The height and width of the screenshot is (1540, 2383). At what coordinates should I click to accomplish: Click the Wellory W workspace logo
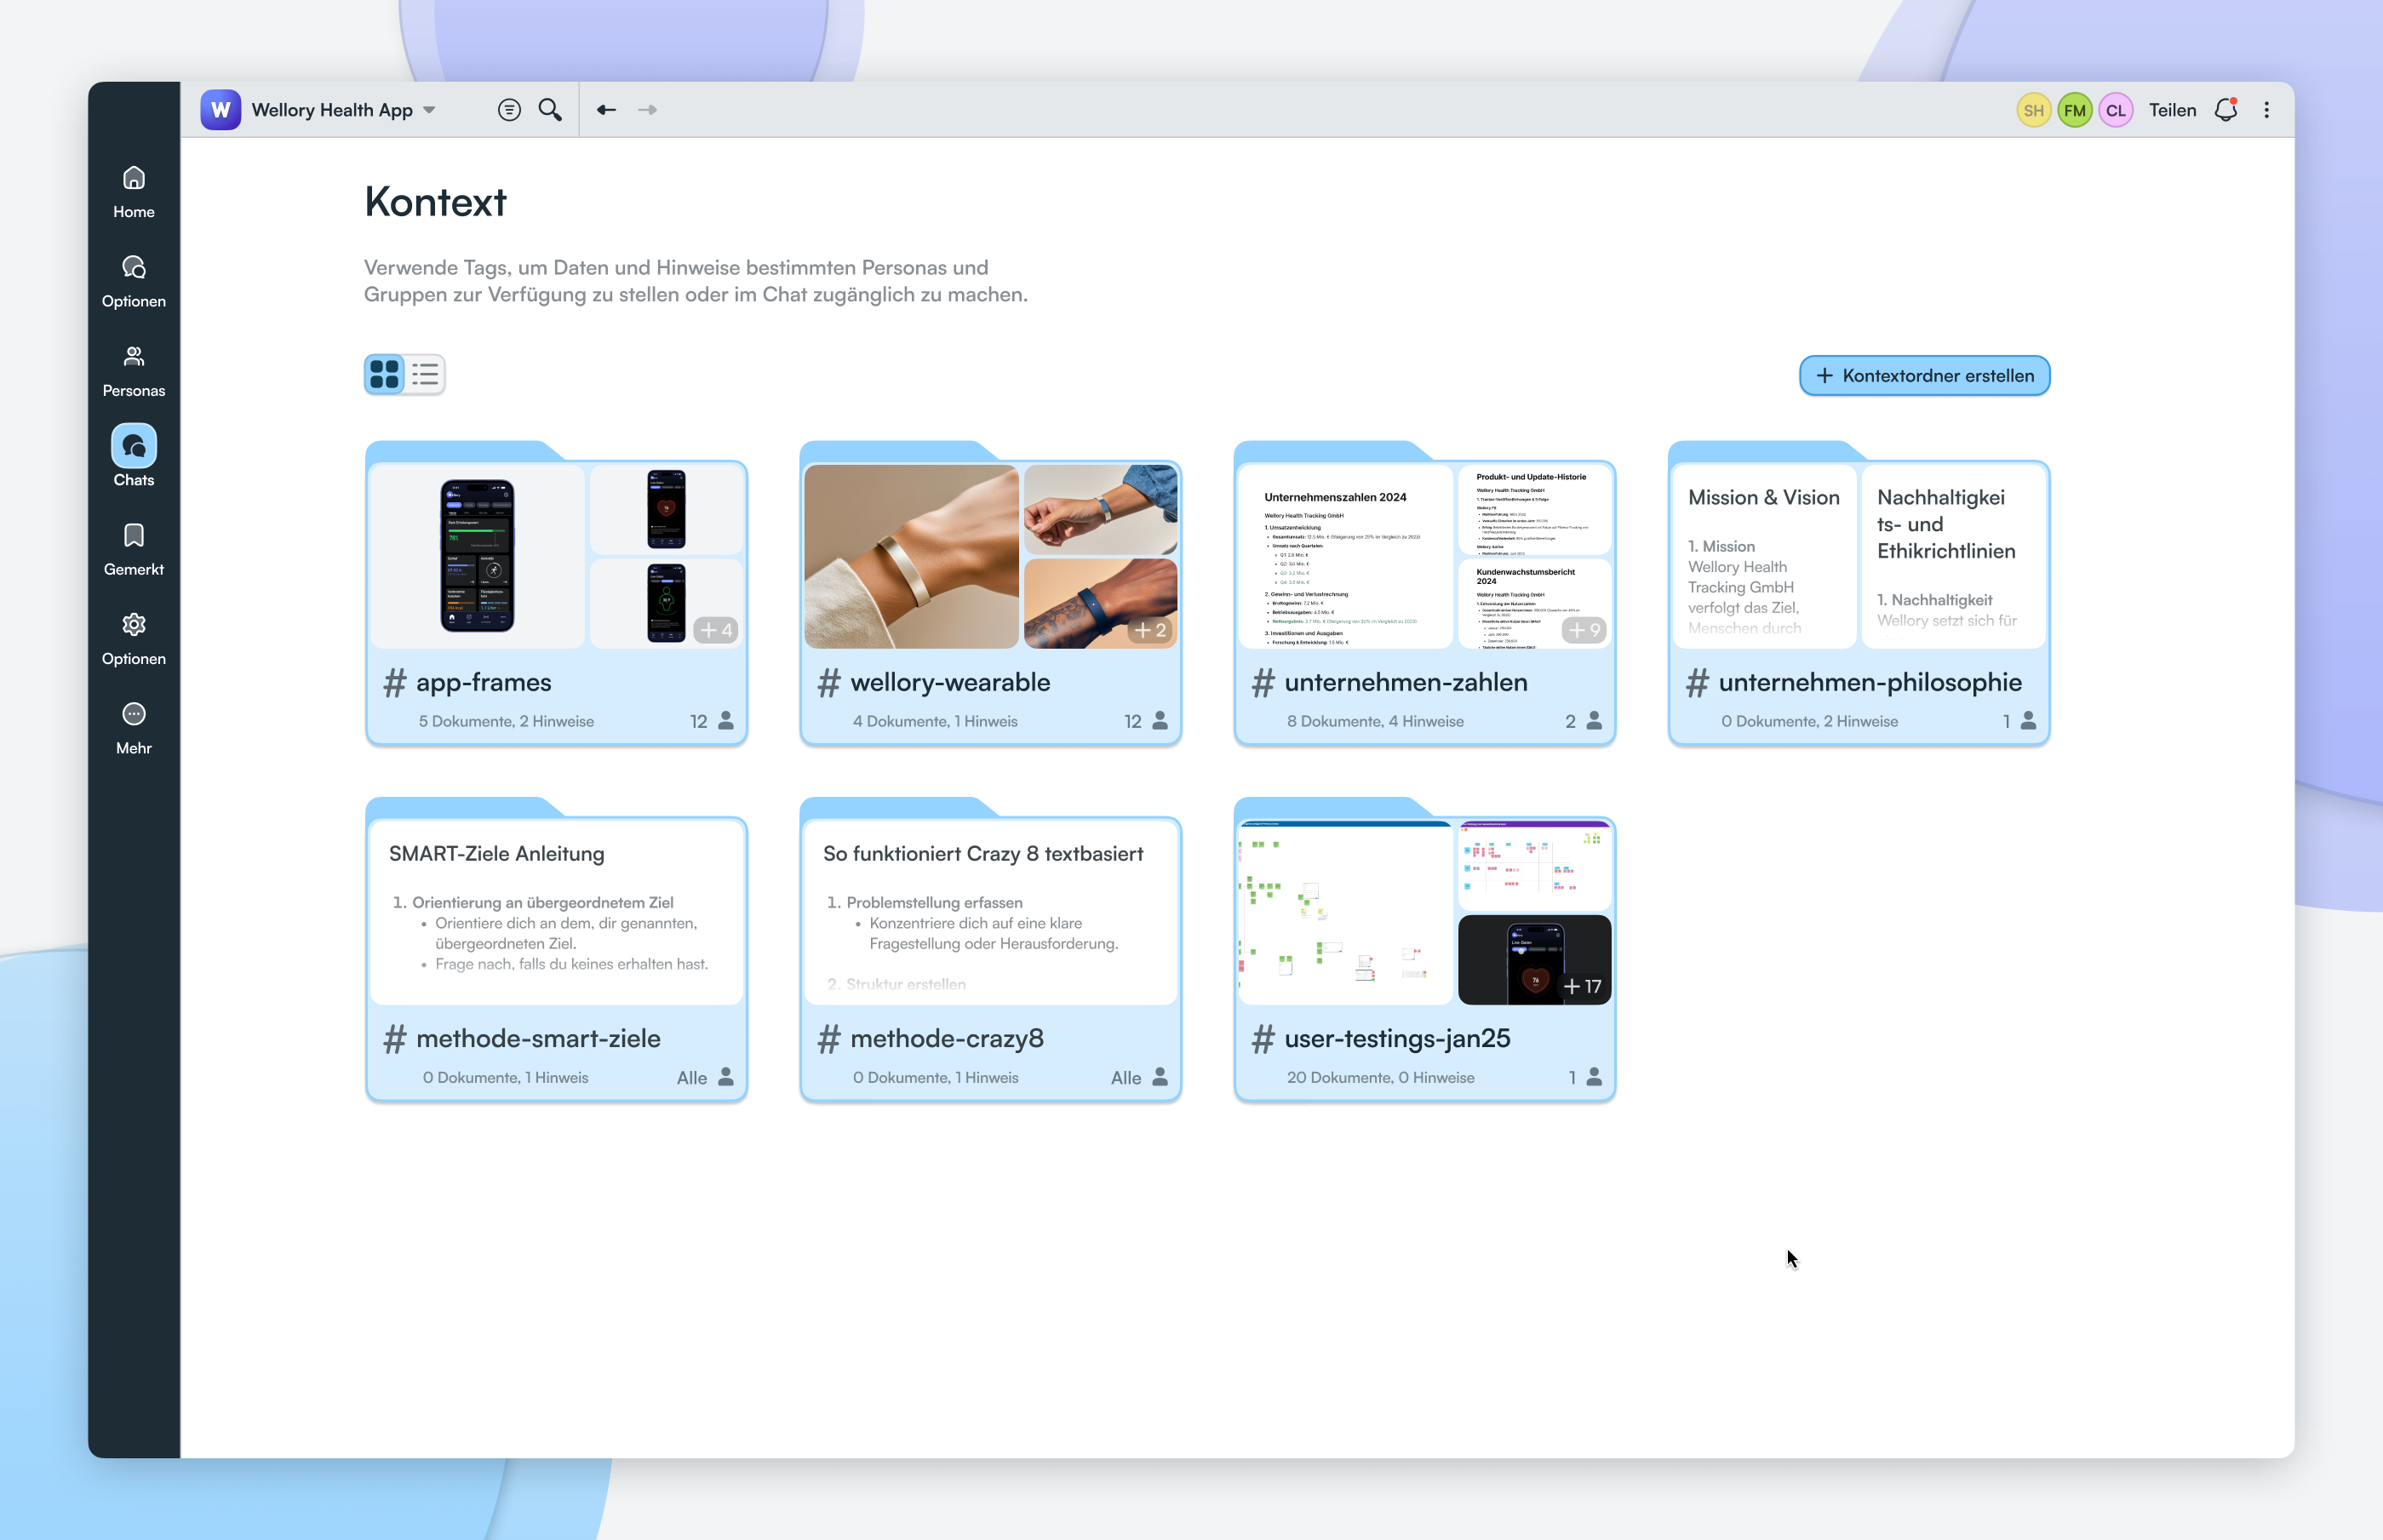tap(221, 110)
